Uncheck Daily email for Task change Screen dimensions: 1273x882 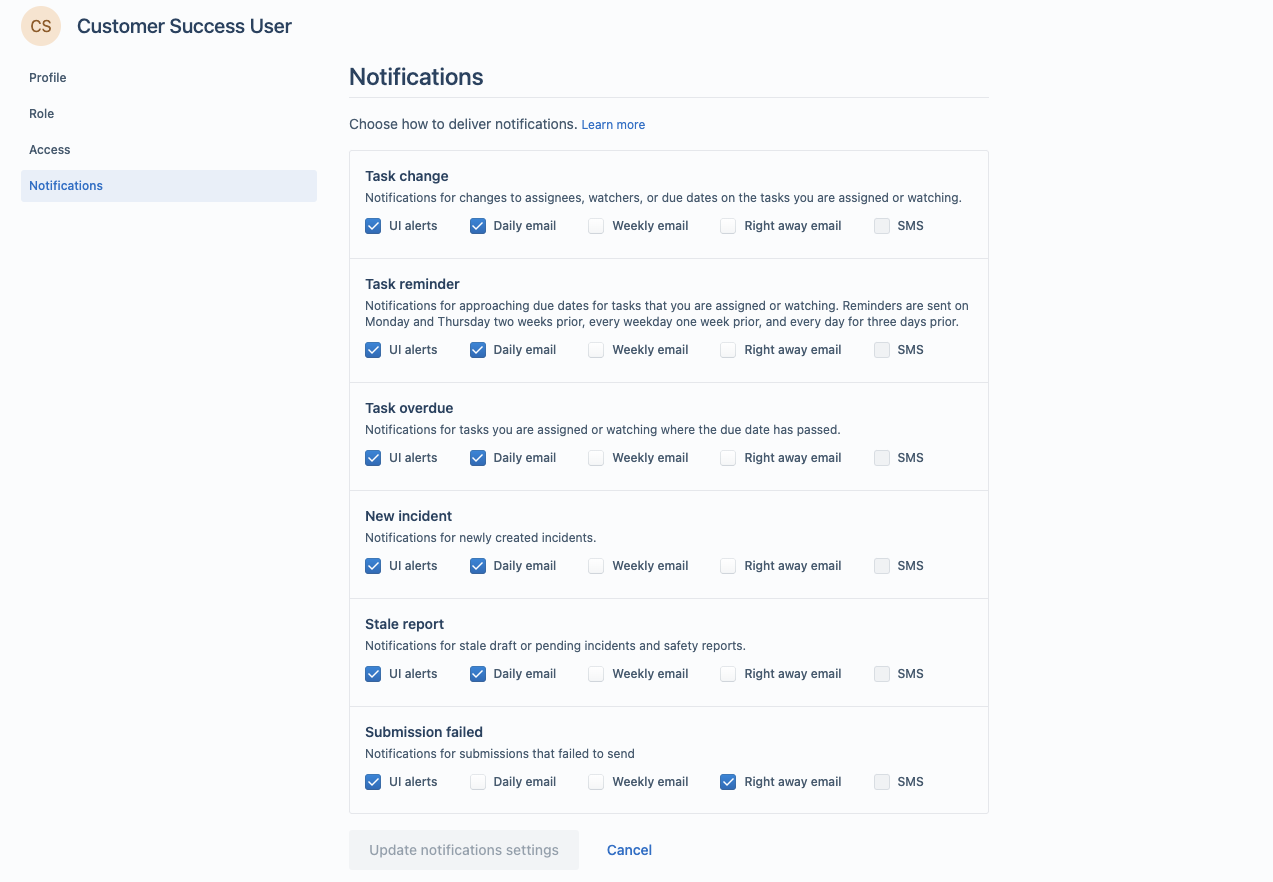click(x=478, y=226)
